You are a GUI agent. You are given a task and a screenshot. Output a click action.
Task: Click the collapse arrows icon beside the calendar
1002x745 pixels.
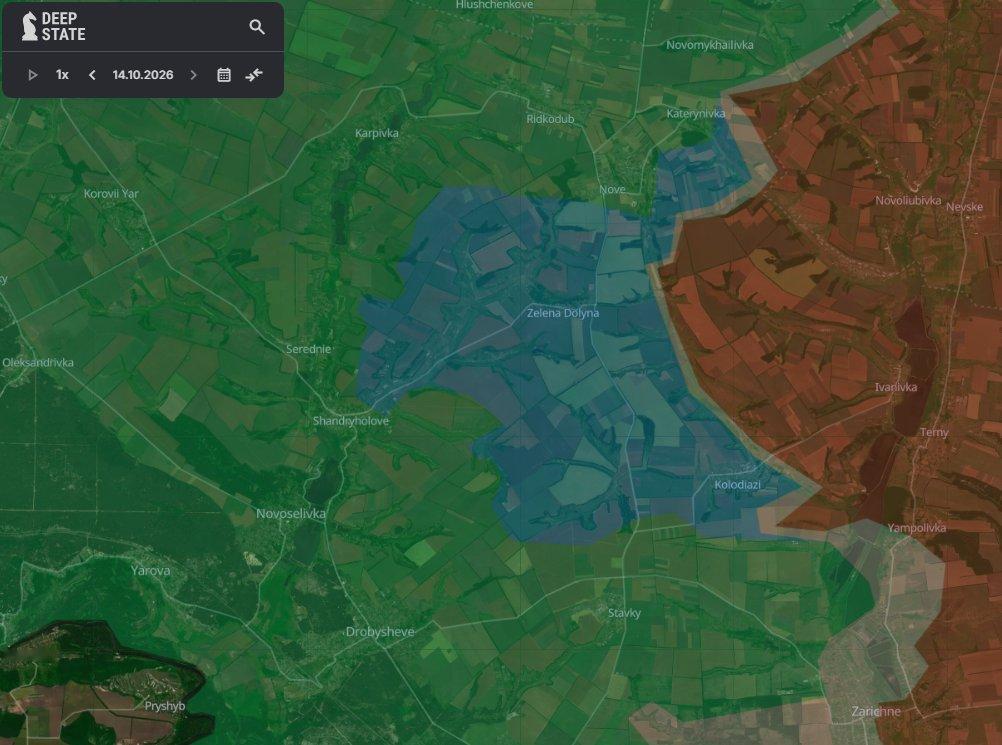[254, 75]
